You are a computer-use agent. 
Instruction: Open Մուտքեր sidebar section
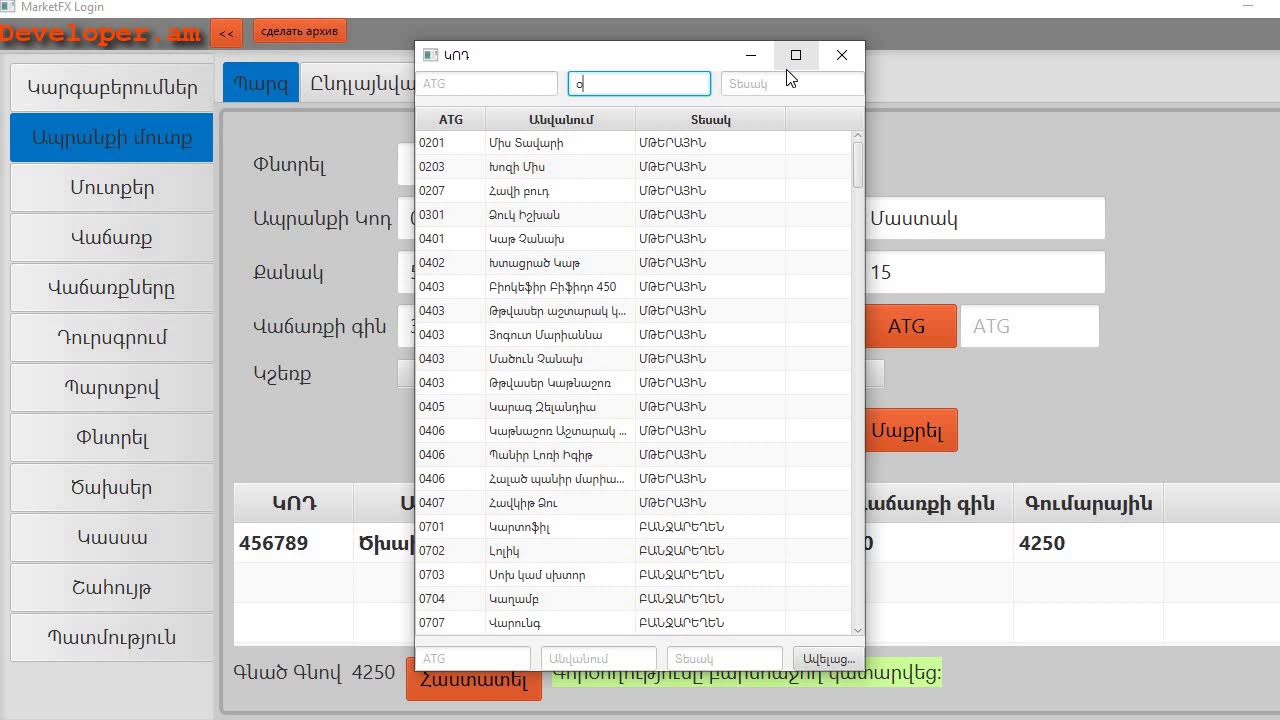(112, 187)
